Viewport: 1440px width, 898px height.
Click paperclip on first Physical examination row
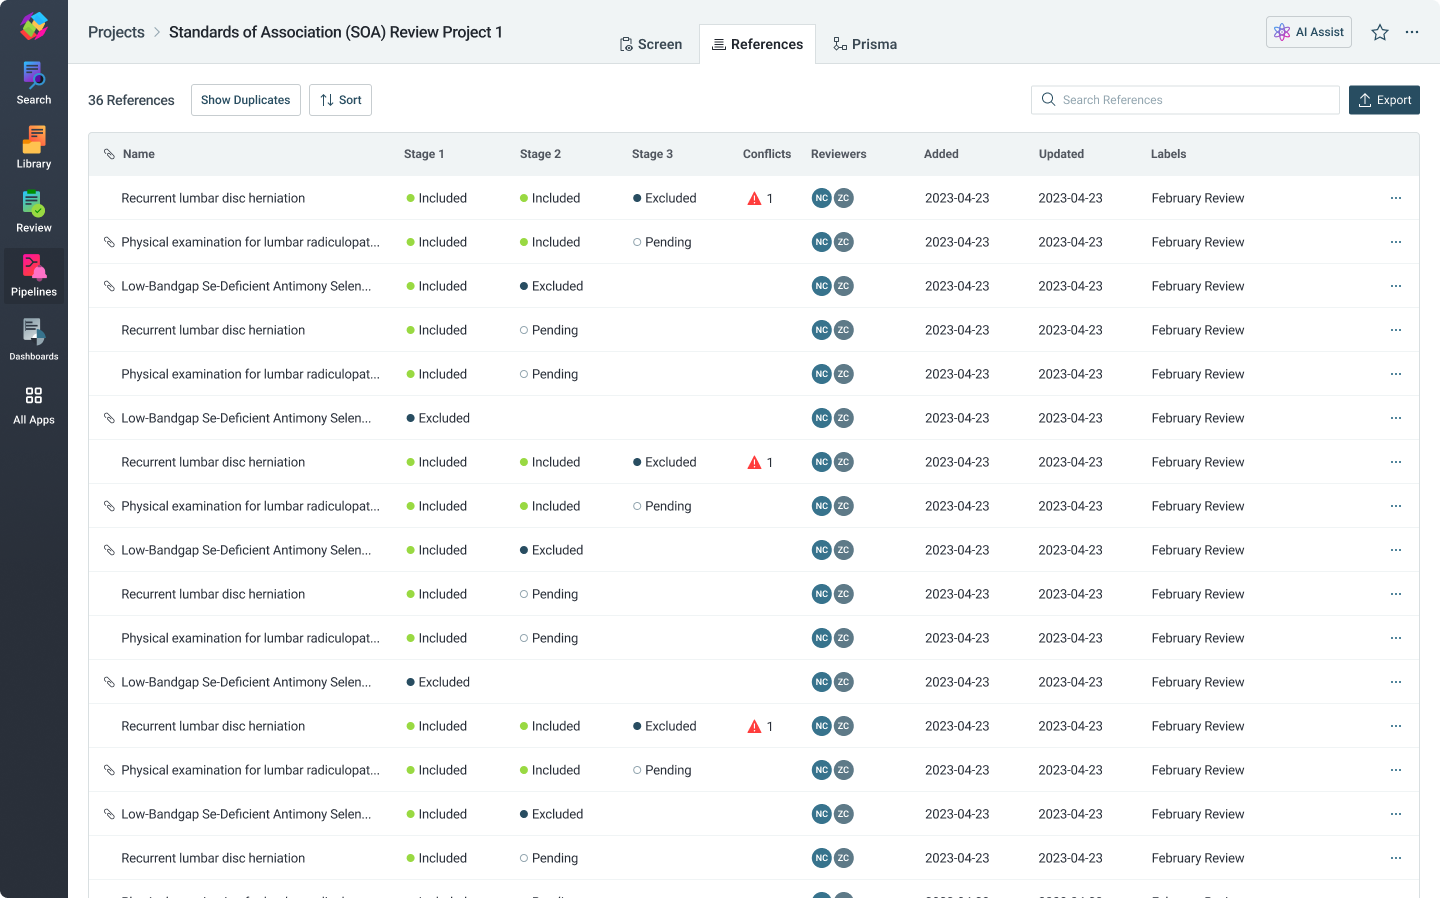[x=109, y=242]
